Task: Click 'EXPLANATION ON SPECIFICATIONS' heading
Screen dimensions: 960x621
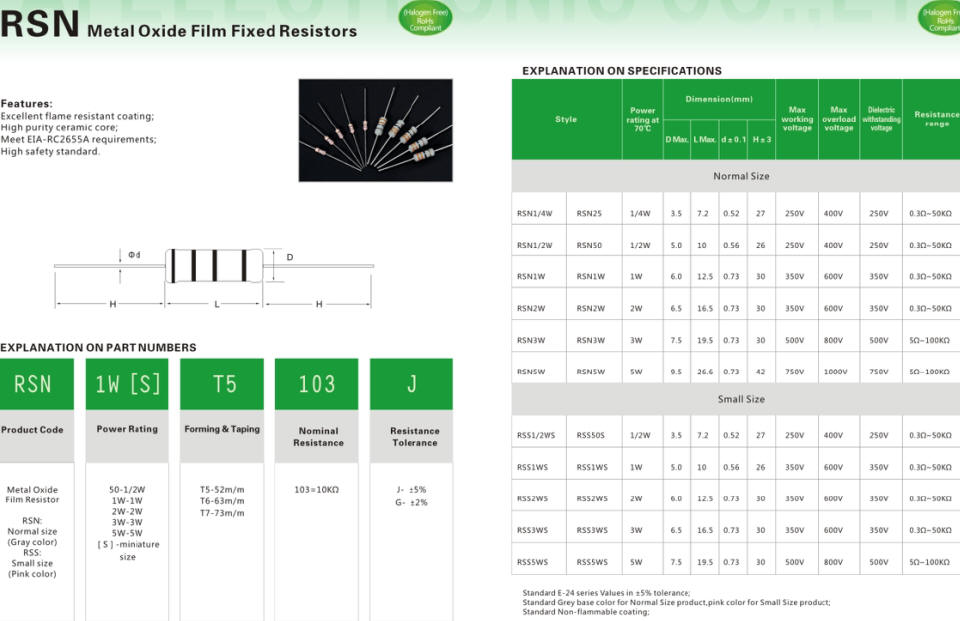Action: tap(621, 71)
